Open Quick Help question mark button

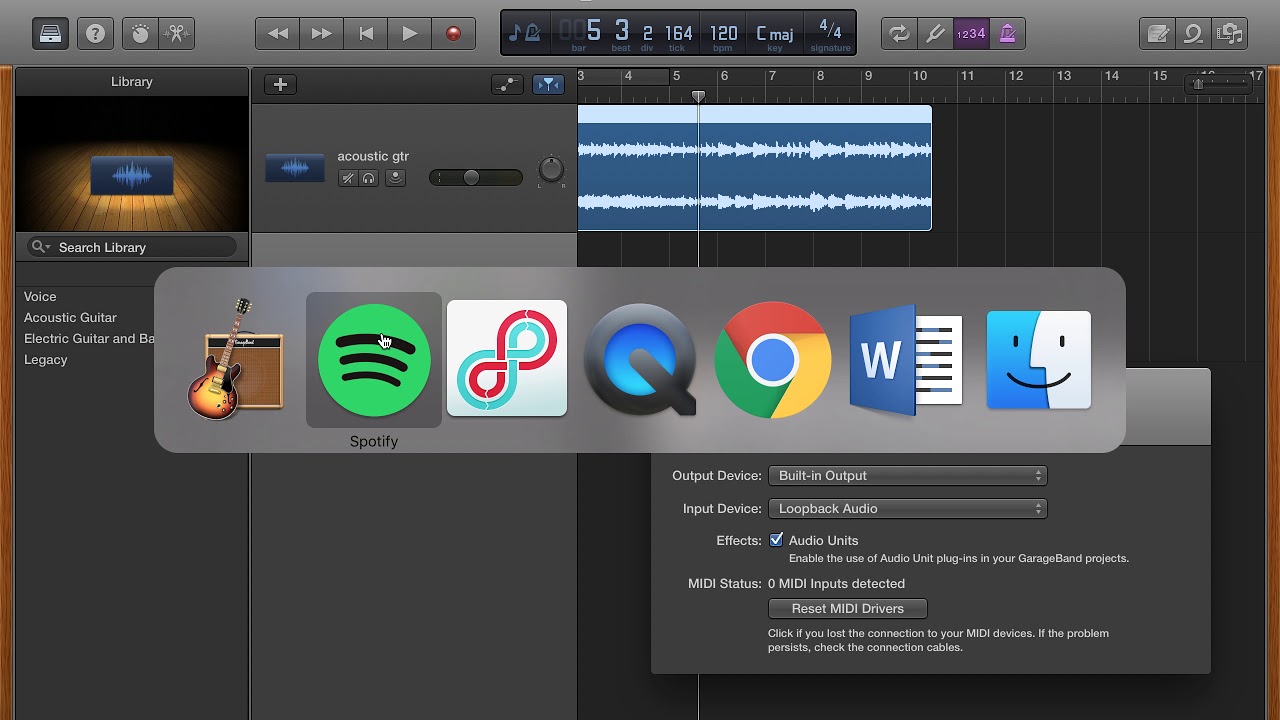[95, 33]
